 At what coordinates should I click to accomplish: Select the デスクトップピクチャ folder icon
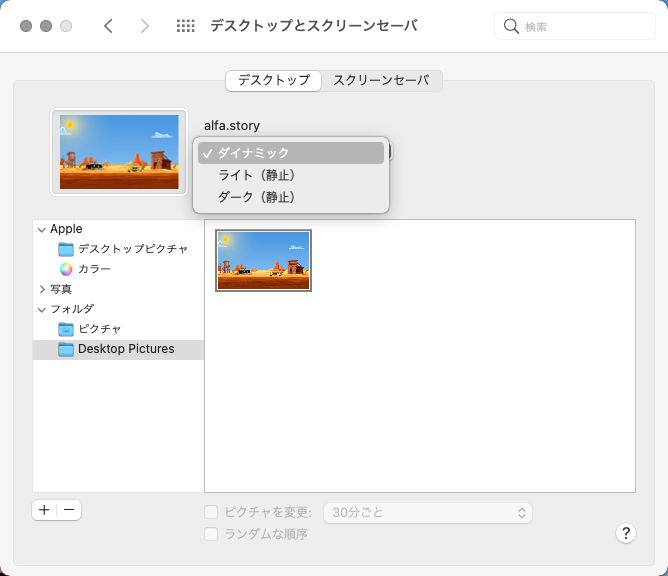coord(66,249)
